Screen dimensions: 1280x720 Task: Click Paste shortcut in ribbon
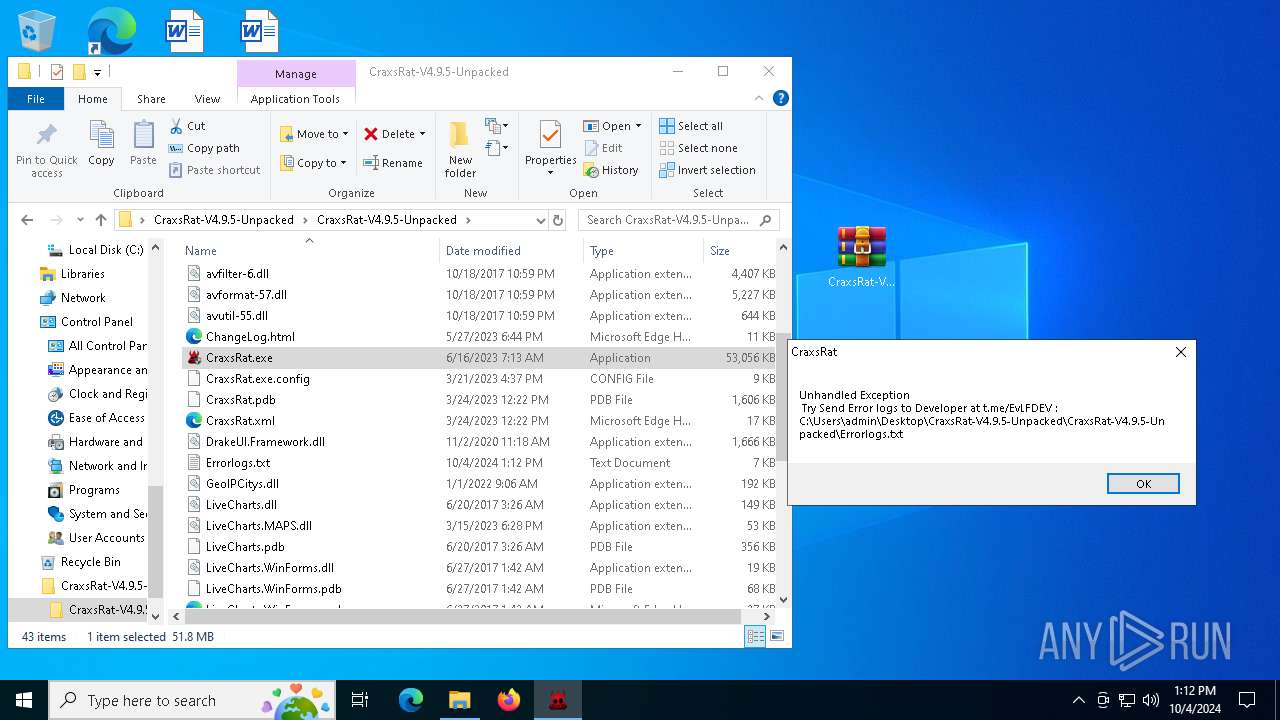point(214,170)
